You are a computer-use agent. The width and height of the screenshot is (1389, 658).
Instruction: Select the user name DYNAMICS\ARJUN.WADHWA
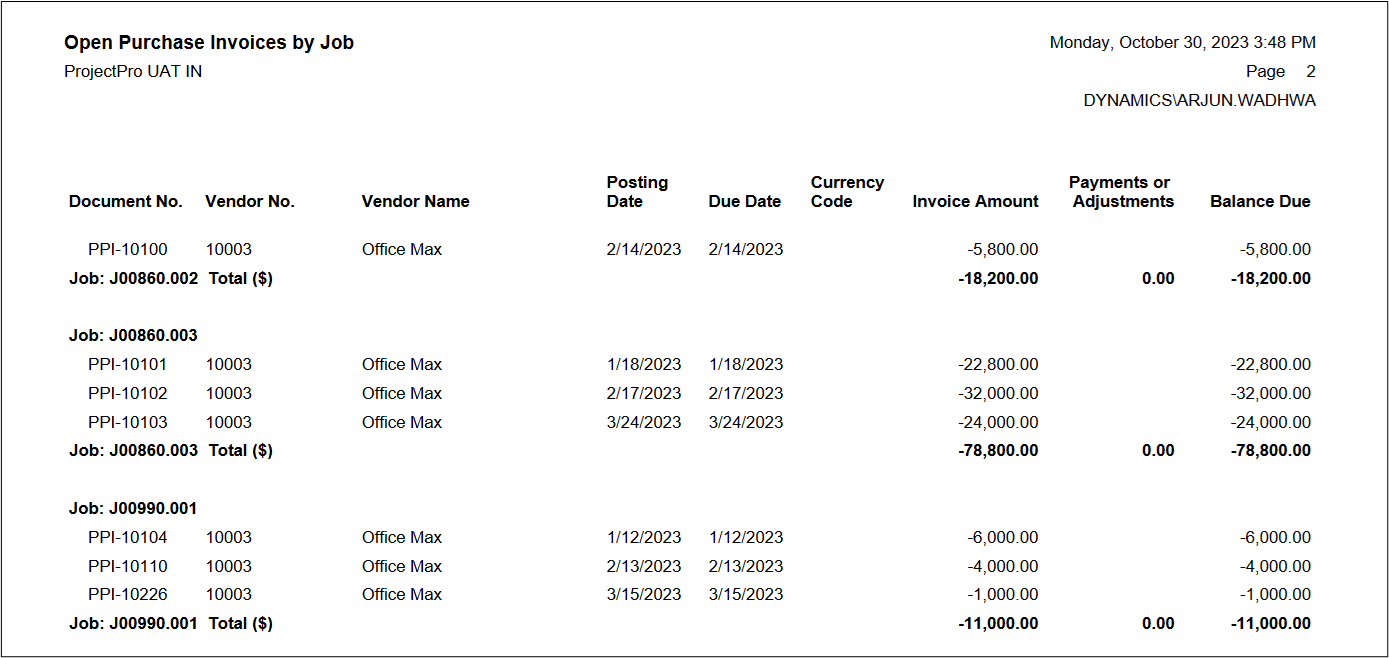pos(1199,101)
